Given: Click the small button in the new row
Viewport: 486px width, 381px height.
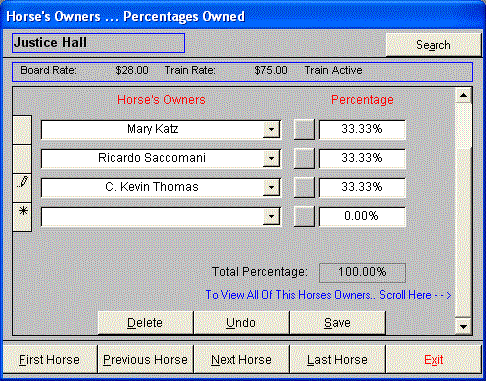Looking at the screenshot, I should pyautogui.click(x=304, y=216).
